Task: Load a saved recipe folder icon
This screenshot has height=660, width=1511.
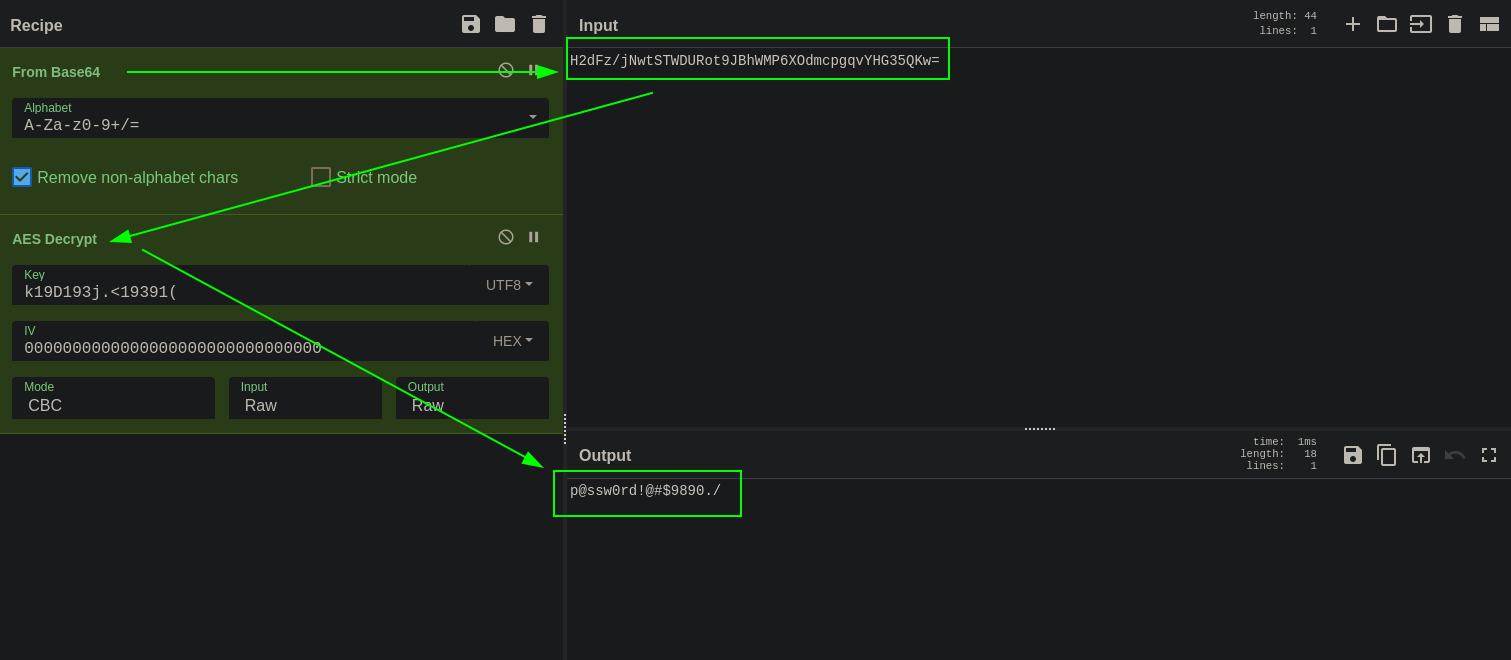Action: 505,24
